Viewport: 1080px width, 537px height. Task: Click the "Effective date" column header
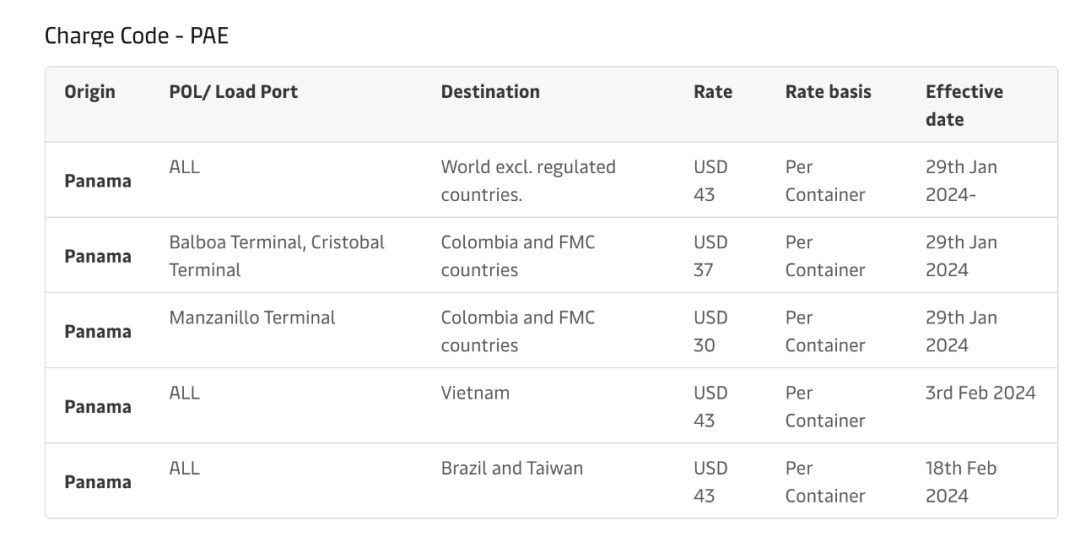click(x=964, y=105)
